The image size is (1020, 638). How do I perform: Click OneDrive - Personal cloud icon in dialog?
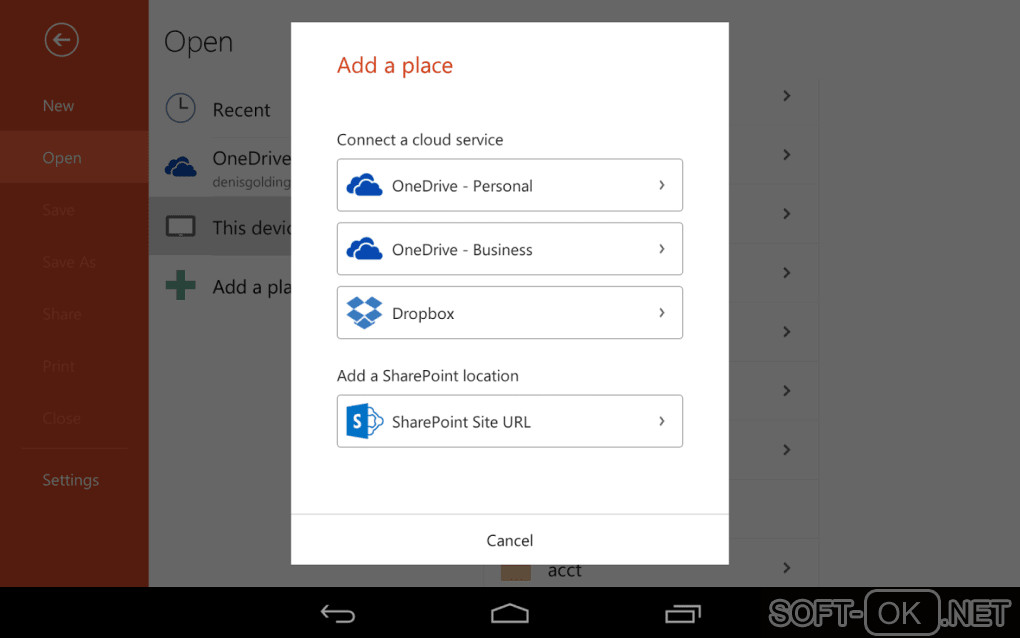click(364, 185)
